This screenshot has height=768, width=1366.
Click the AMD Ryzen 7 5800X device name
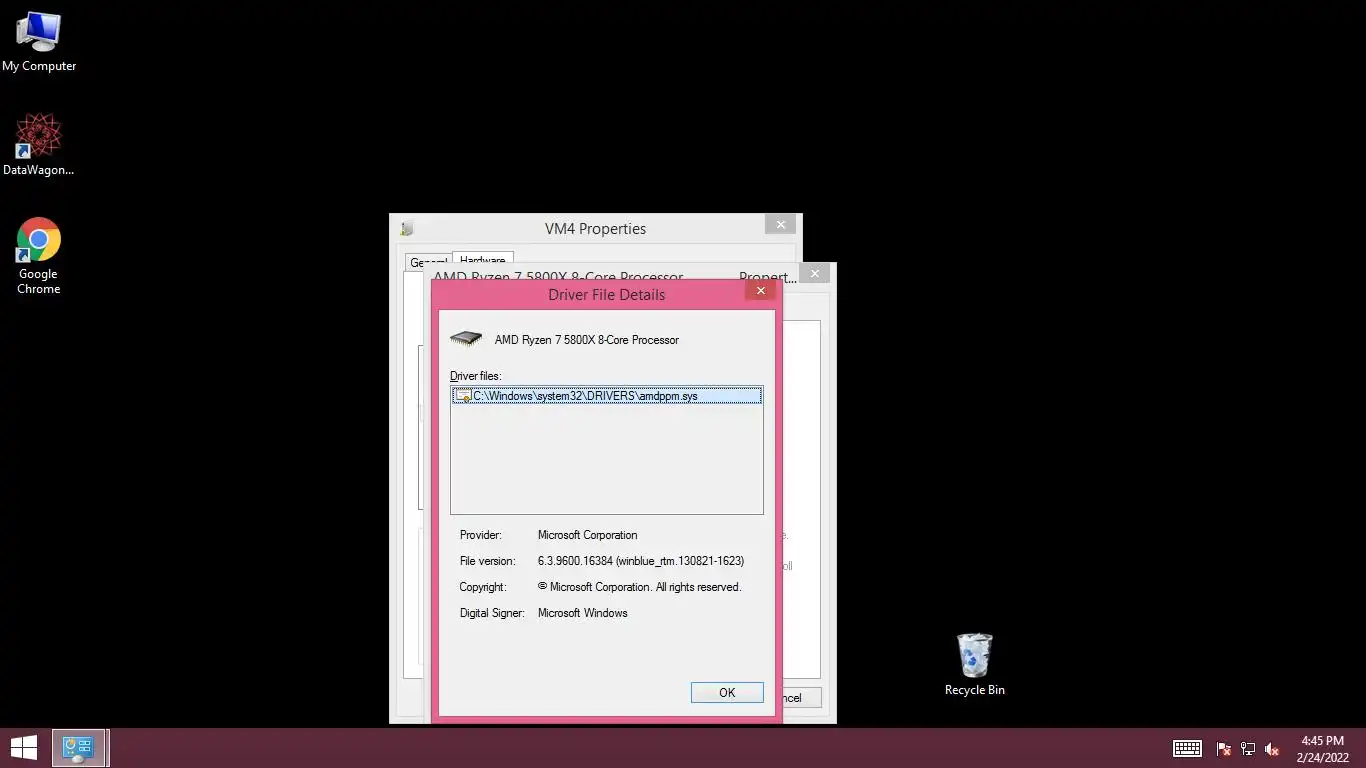(586, 340)
